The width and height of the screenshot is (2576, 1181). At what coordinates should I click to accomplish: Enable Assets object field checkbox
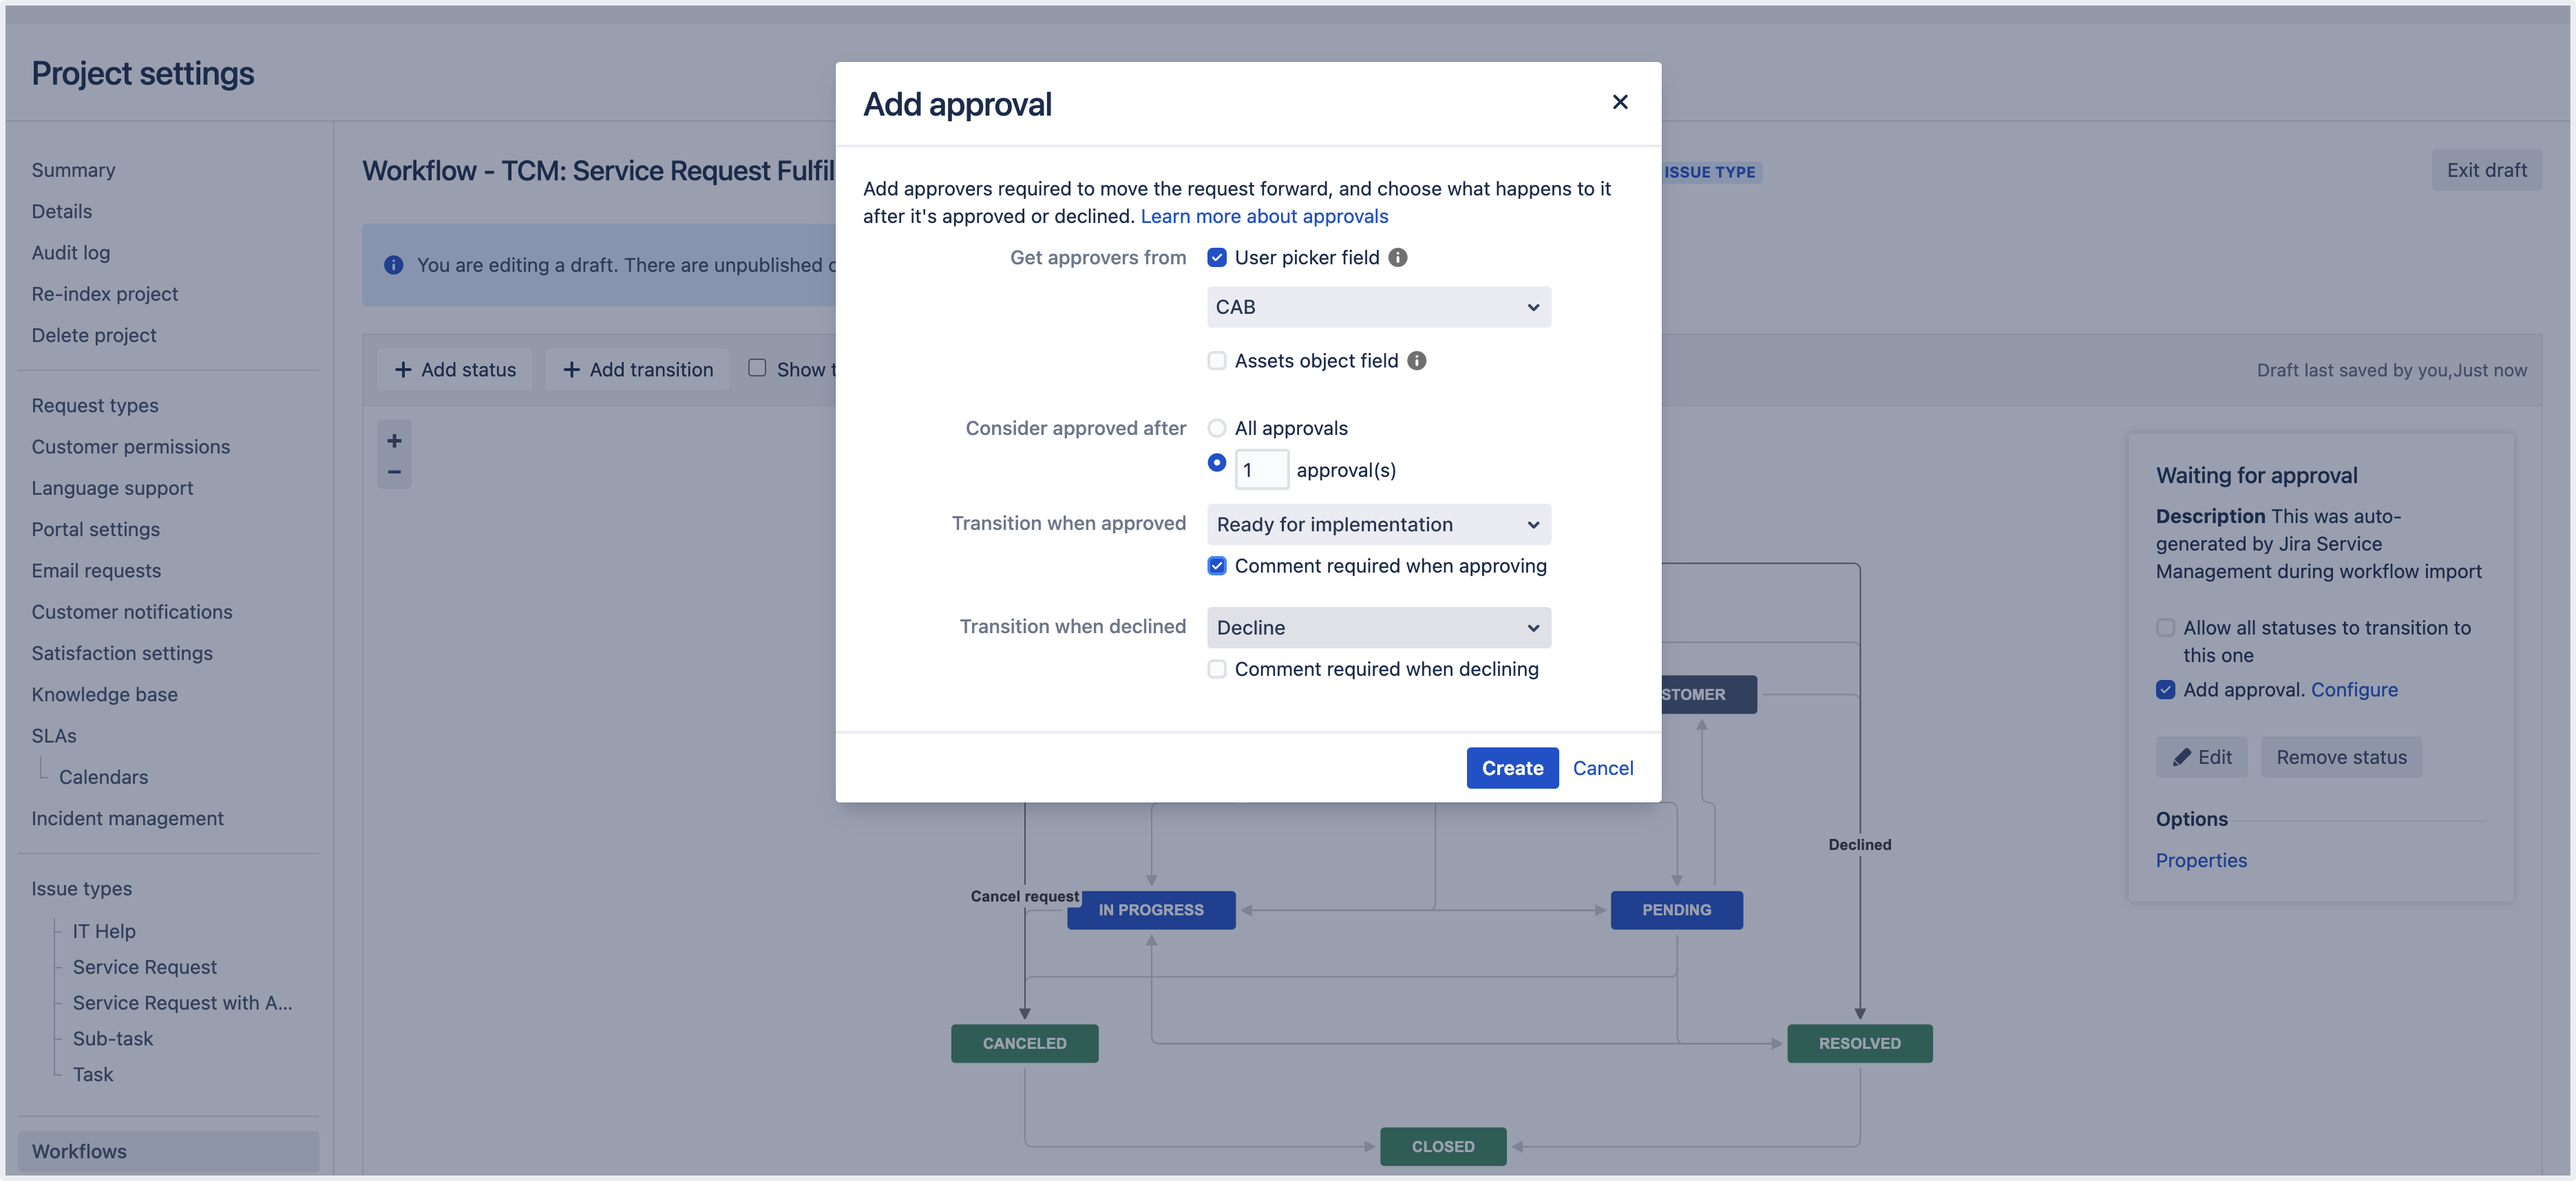(1216, 361)
